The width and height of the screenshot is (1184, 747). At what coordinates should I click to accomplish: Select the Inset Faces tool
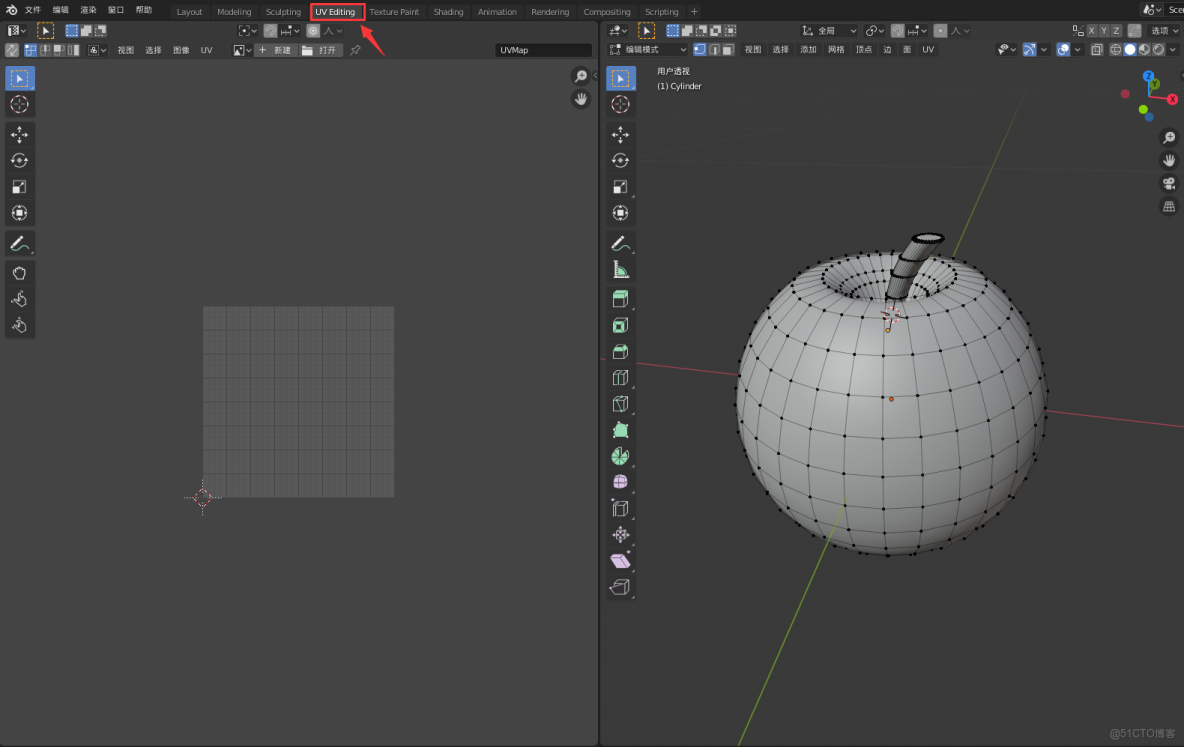pyautogui.click(x=620, y=325)
